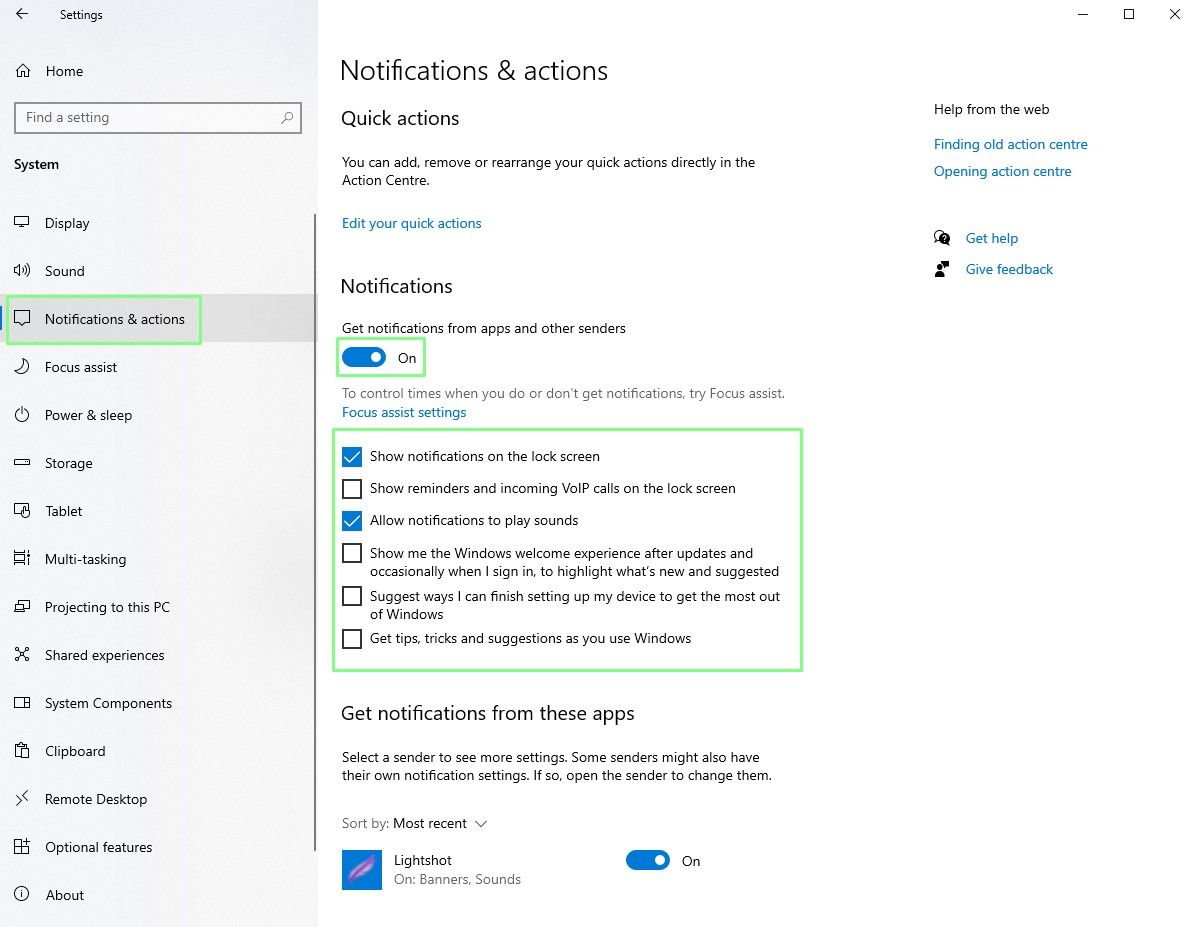
Task: Uncheck Show notifications on the lock screen
Action: click(x=352, y=457)
